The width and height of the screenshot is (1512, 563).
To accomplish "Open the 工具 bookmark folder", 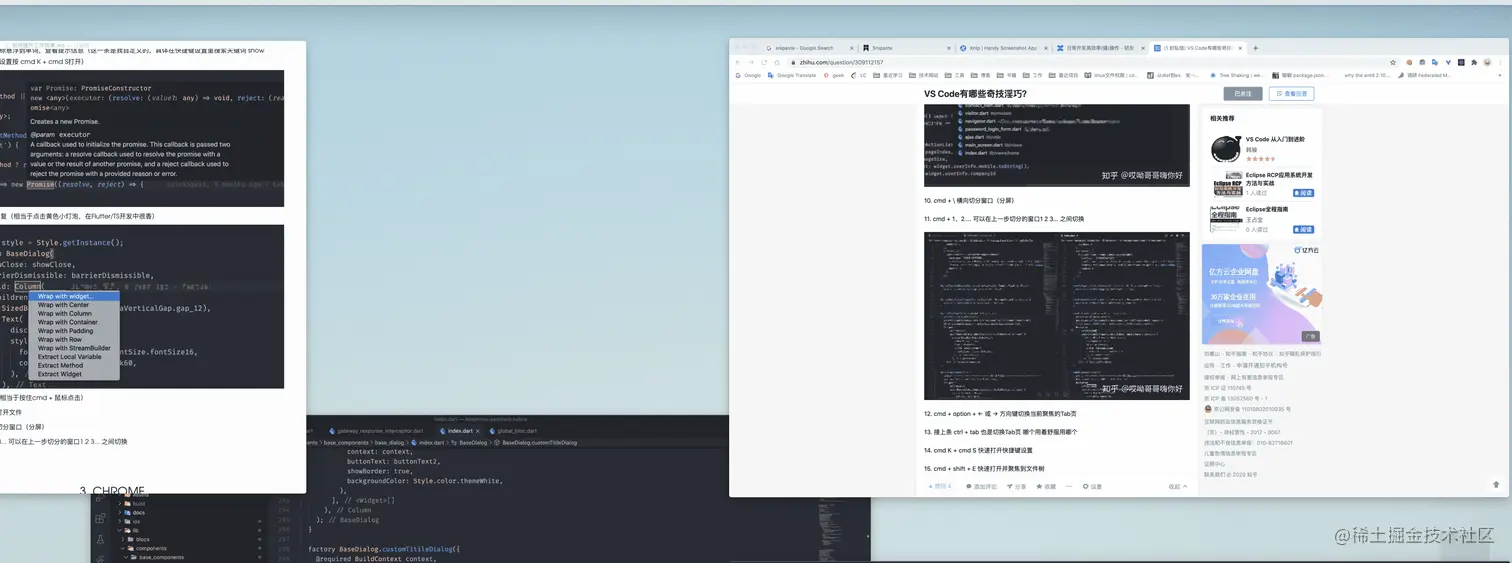I will (x=954, y=75).
